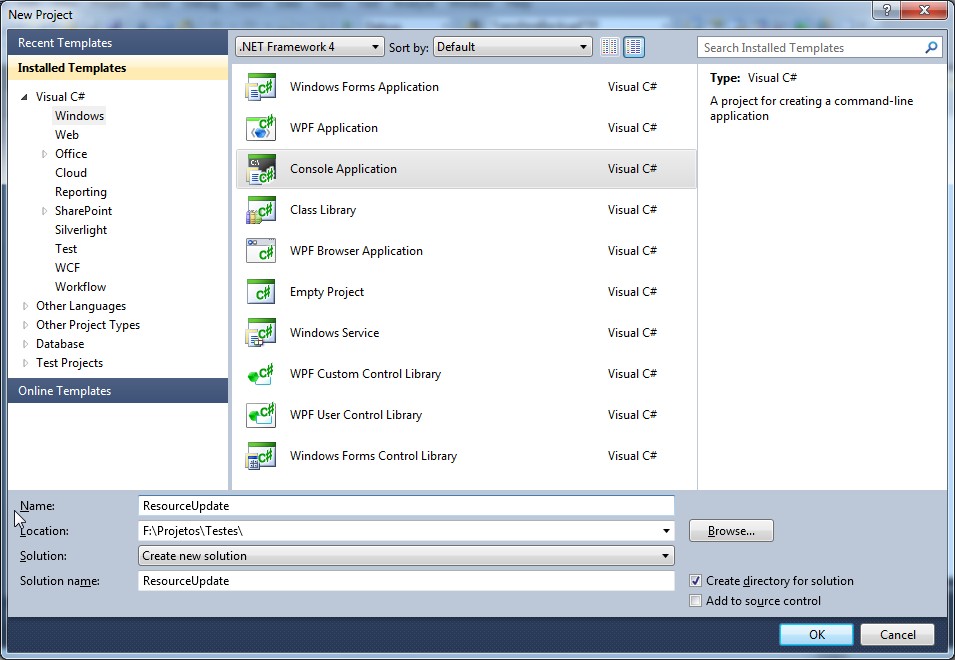Toggle Create directory for solution checkbox
This screenshot has width=955, height=660.
(696, 581)
